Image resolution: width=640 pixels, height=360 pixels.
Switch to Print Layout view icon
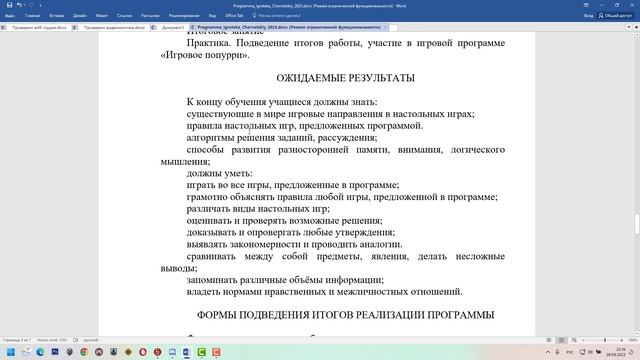point(562,340)
